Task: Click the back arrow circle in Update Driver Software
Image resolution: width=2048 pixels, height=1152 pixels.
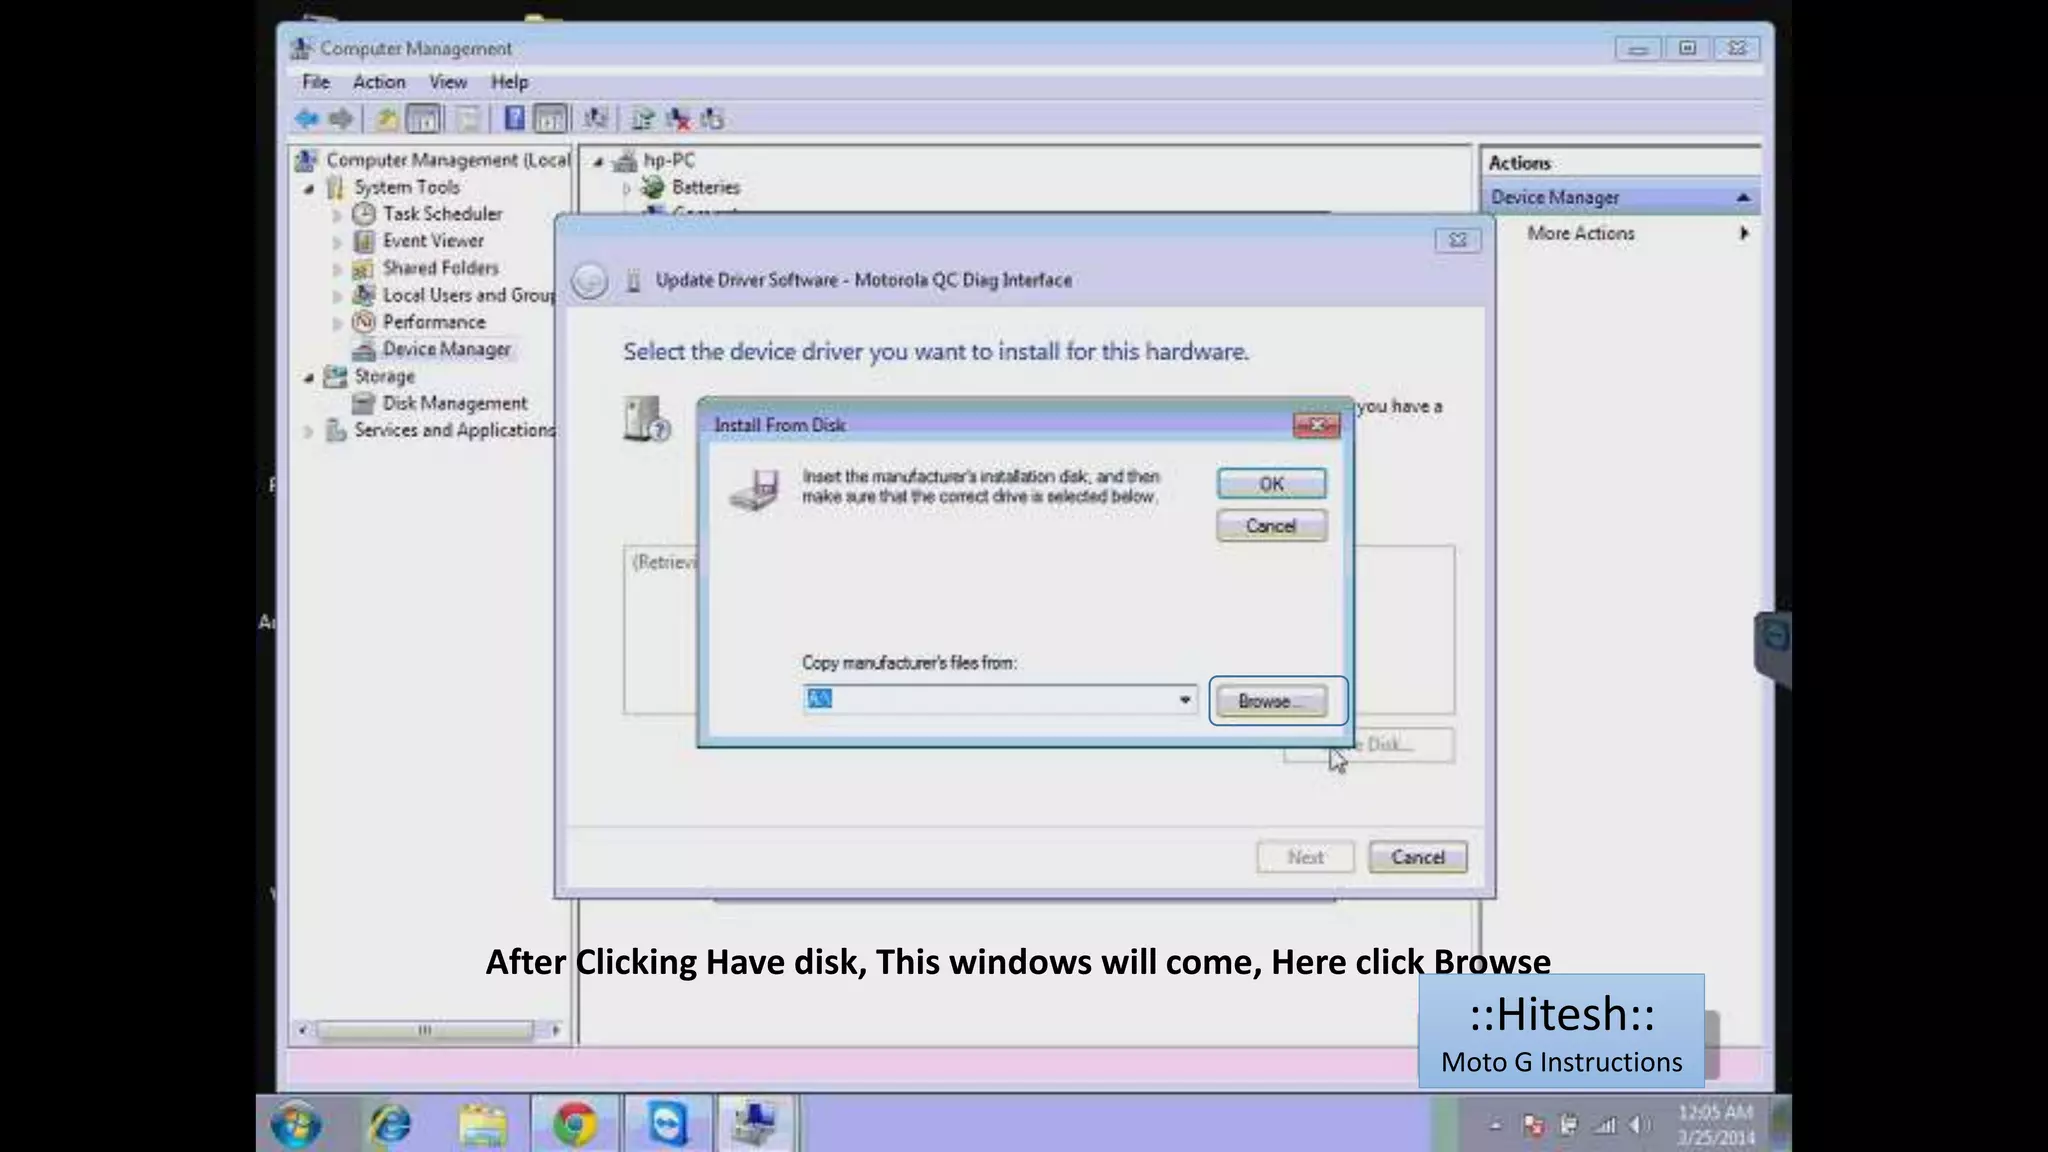Action: click(x=589, y=281)
